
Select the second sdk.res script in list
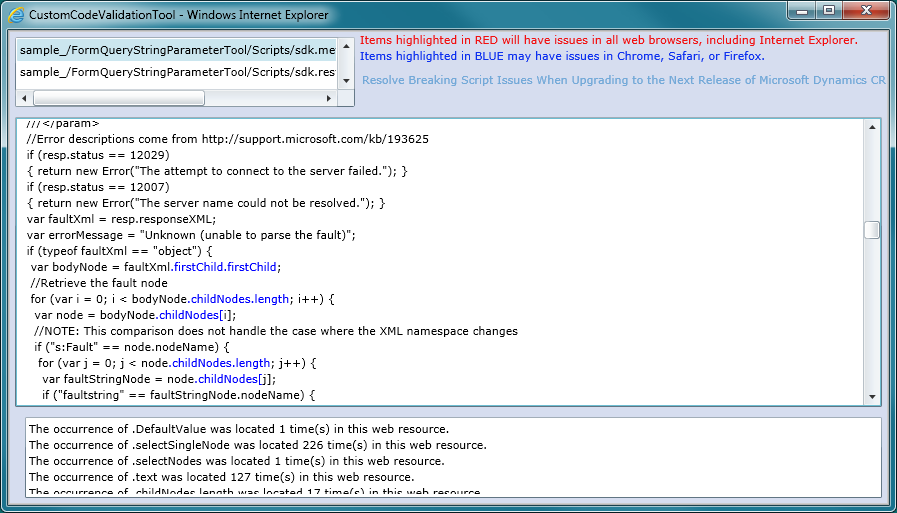pos(176,72)
